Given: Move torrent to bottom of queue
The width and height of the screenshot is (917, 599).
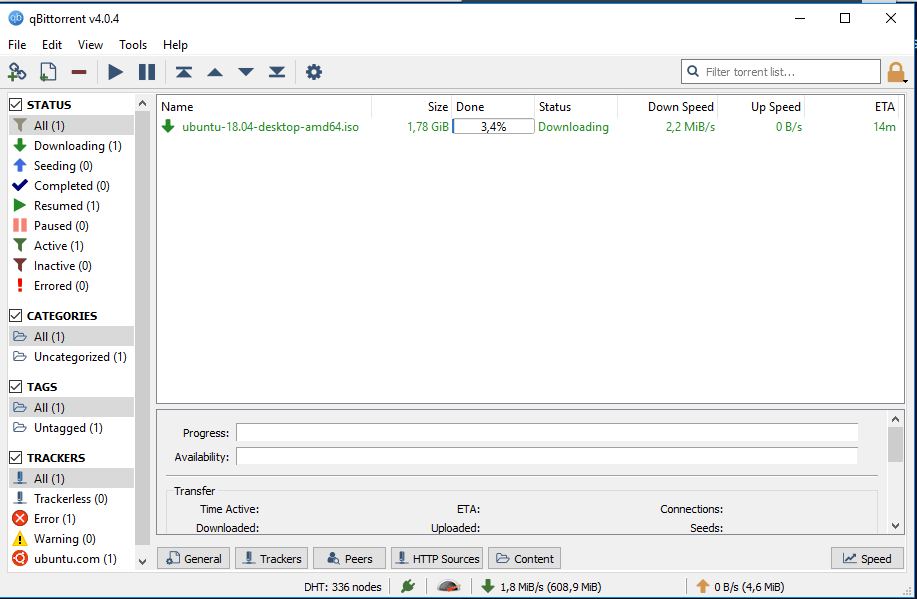Looking at the screenshot, I should click(x=277, y=72).
